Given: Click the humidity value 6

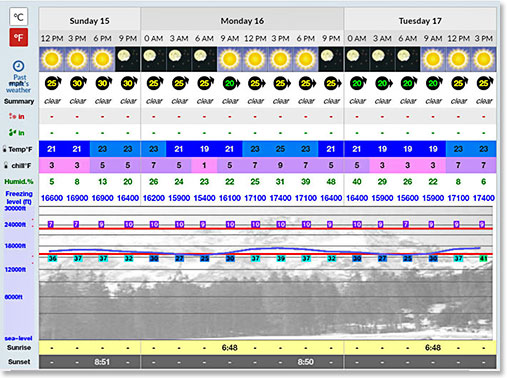Looking at the screenshot, I should (x=484, y=182).
